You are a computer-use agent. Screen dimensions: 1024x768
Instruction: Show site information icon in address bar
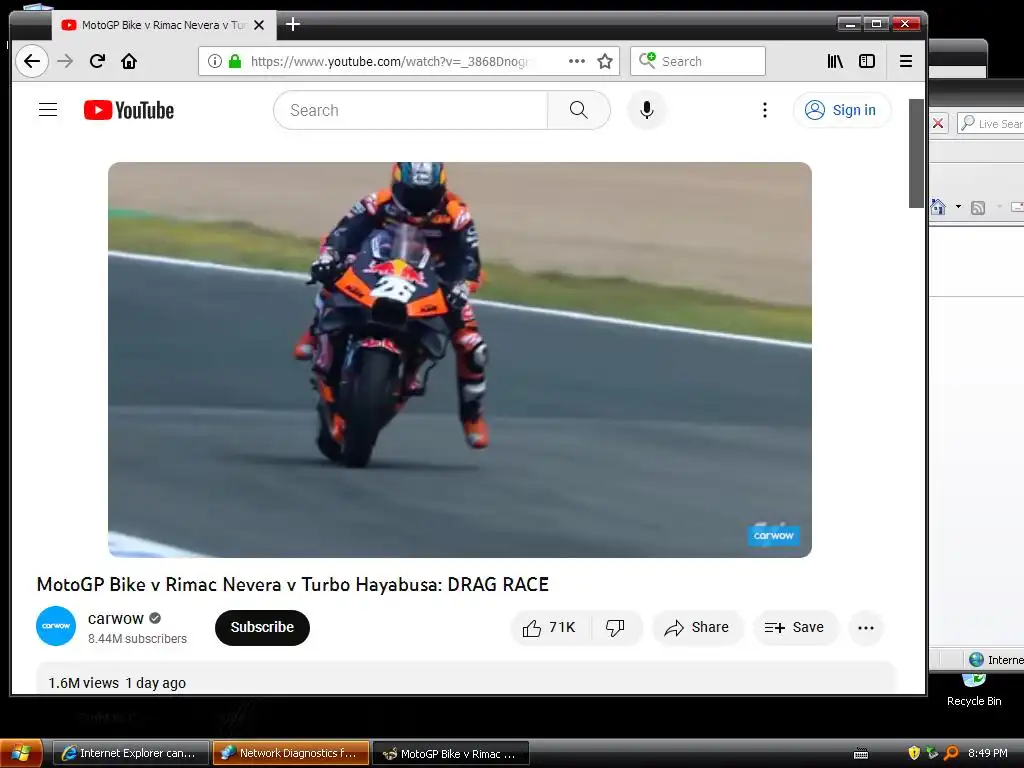[x=214, y=61]
